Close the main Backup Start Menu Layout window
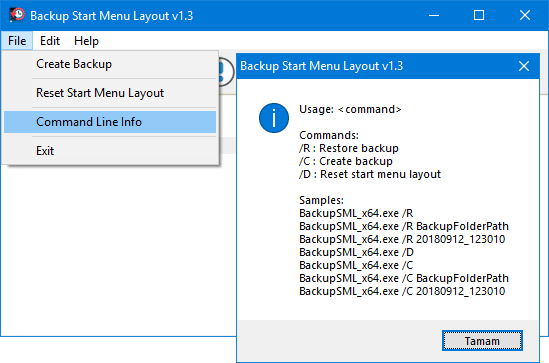Screen dimensions: 549x363 click(525, 15)
